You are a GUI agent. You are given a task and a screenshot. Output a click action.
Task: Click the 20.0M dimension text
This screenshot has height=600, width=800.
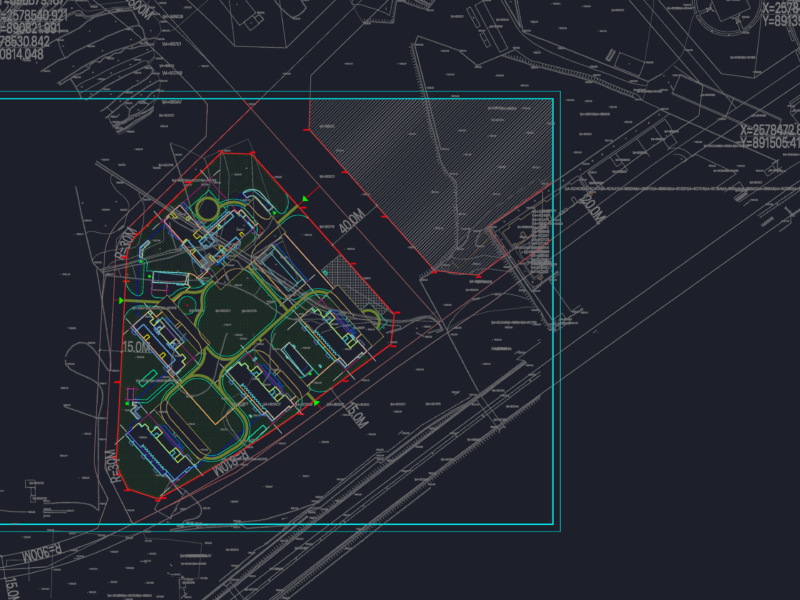tap(592, 209)
